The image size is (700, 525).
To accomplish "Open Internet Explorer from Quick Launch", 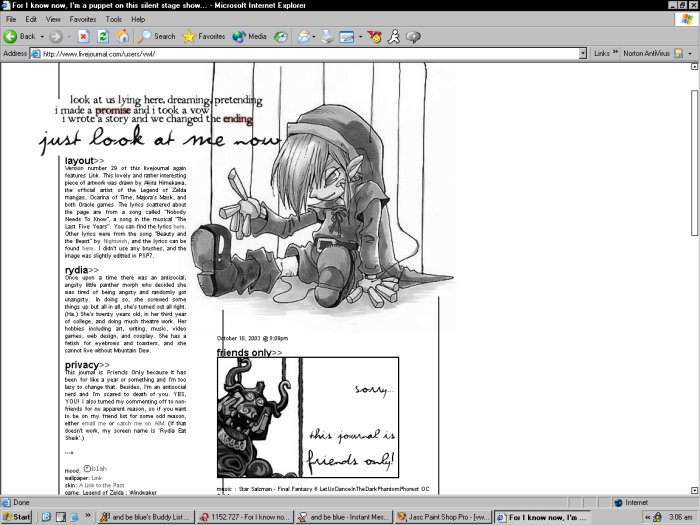I will 46,517.
